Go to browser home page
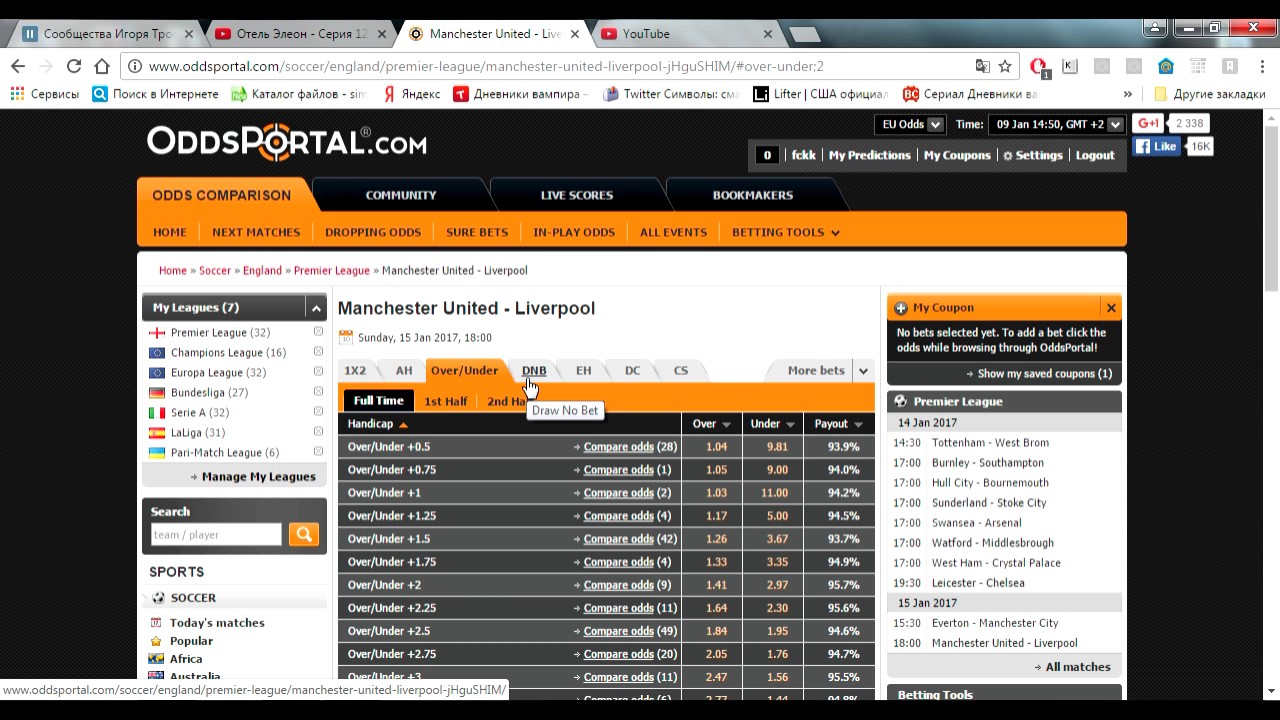Viewport: 1280px width, 720px height. click(101, 66)
